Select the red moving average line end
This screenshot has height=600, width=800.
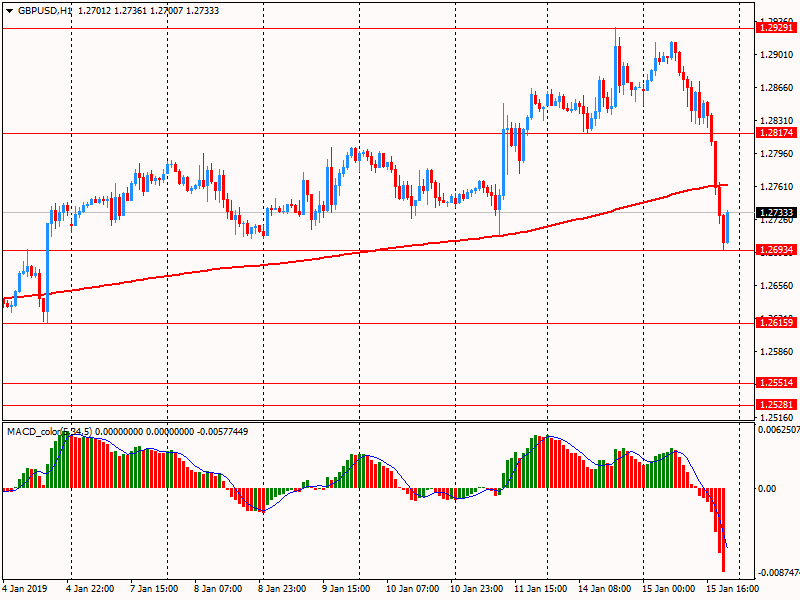point(724,185)
